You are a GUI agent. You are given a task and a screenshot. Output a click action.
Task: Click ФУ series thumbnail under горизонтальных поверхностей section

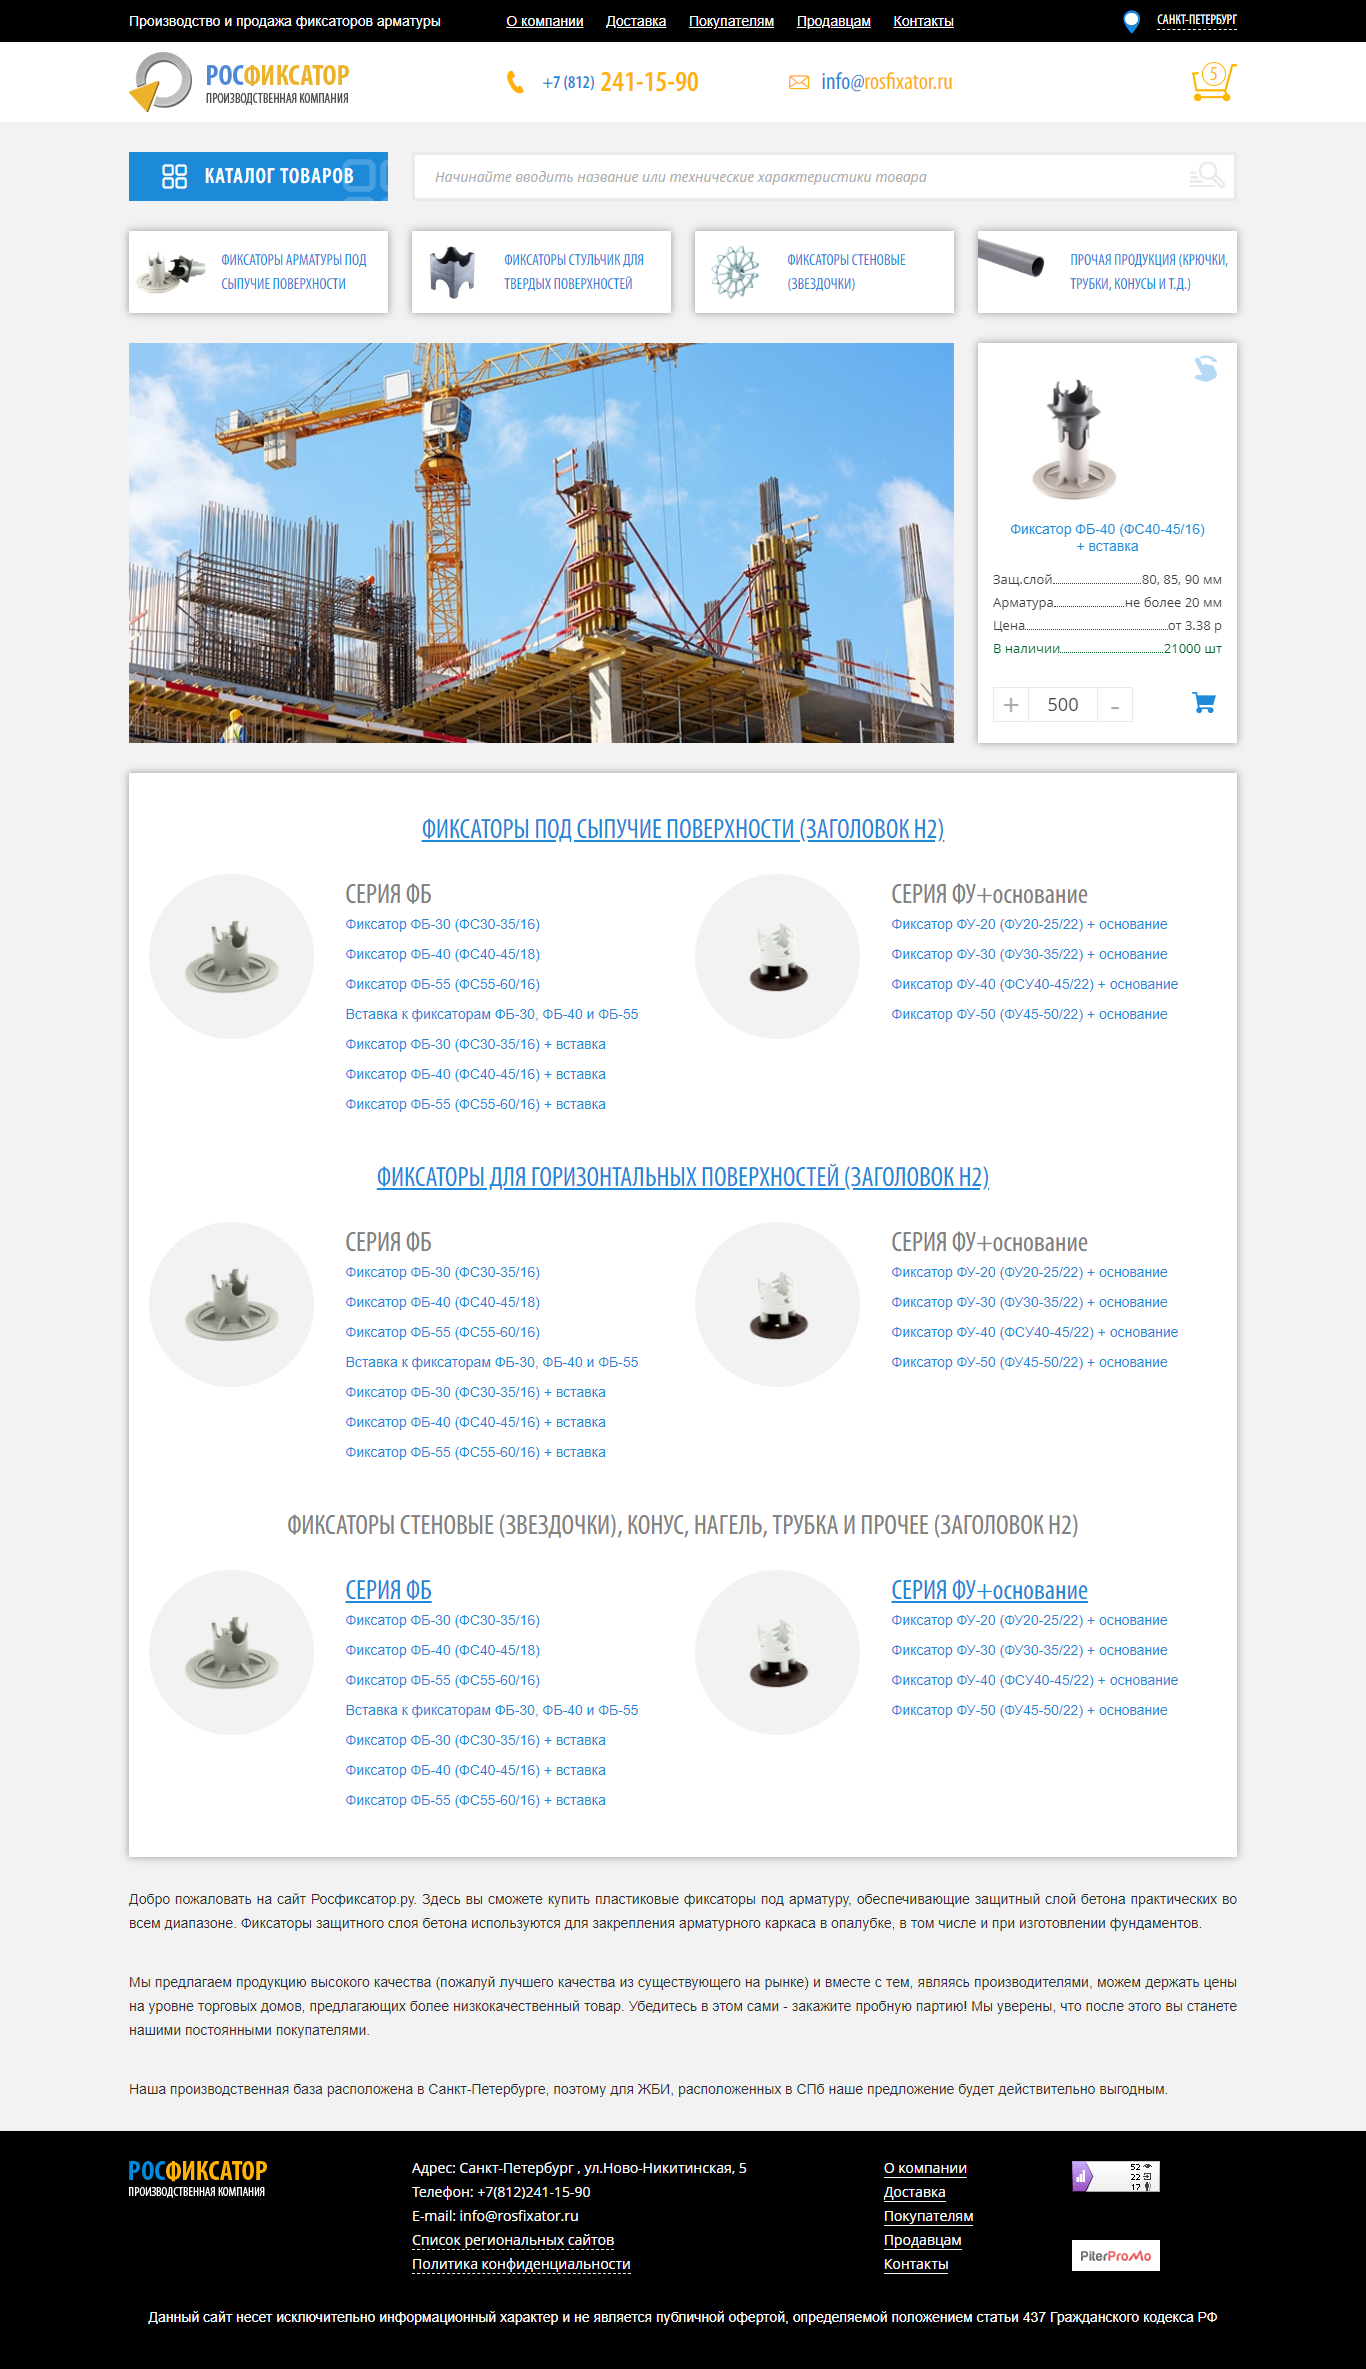pos(777,1305)
